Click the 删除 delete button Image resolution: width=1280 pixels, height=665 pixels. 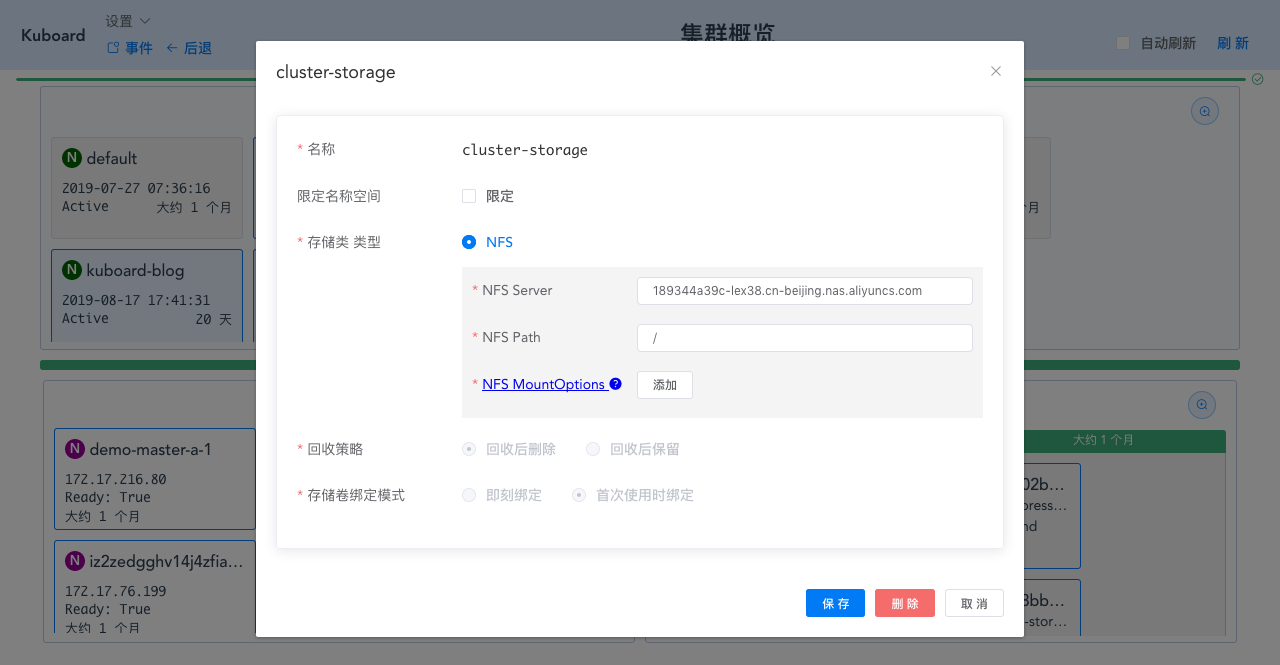pyautogui.click(x=904, y=603)
